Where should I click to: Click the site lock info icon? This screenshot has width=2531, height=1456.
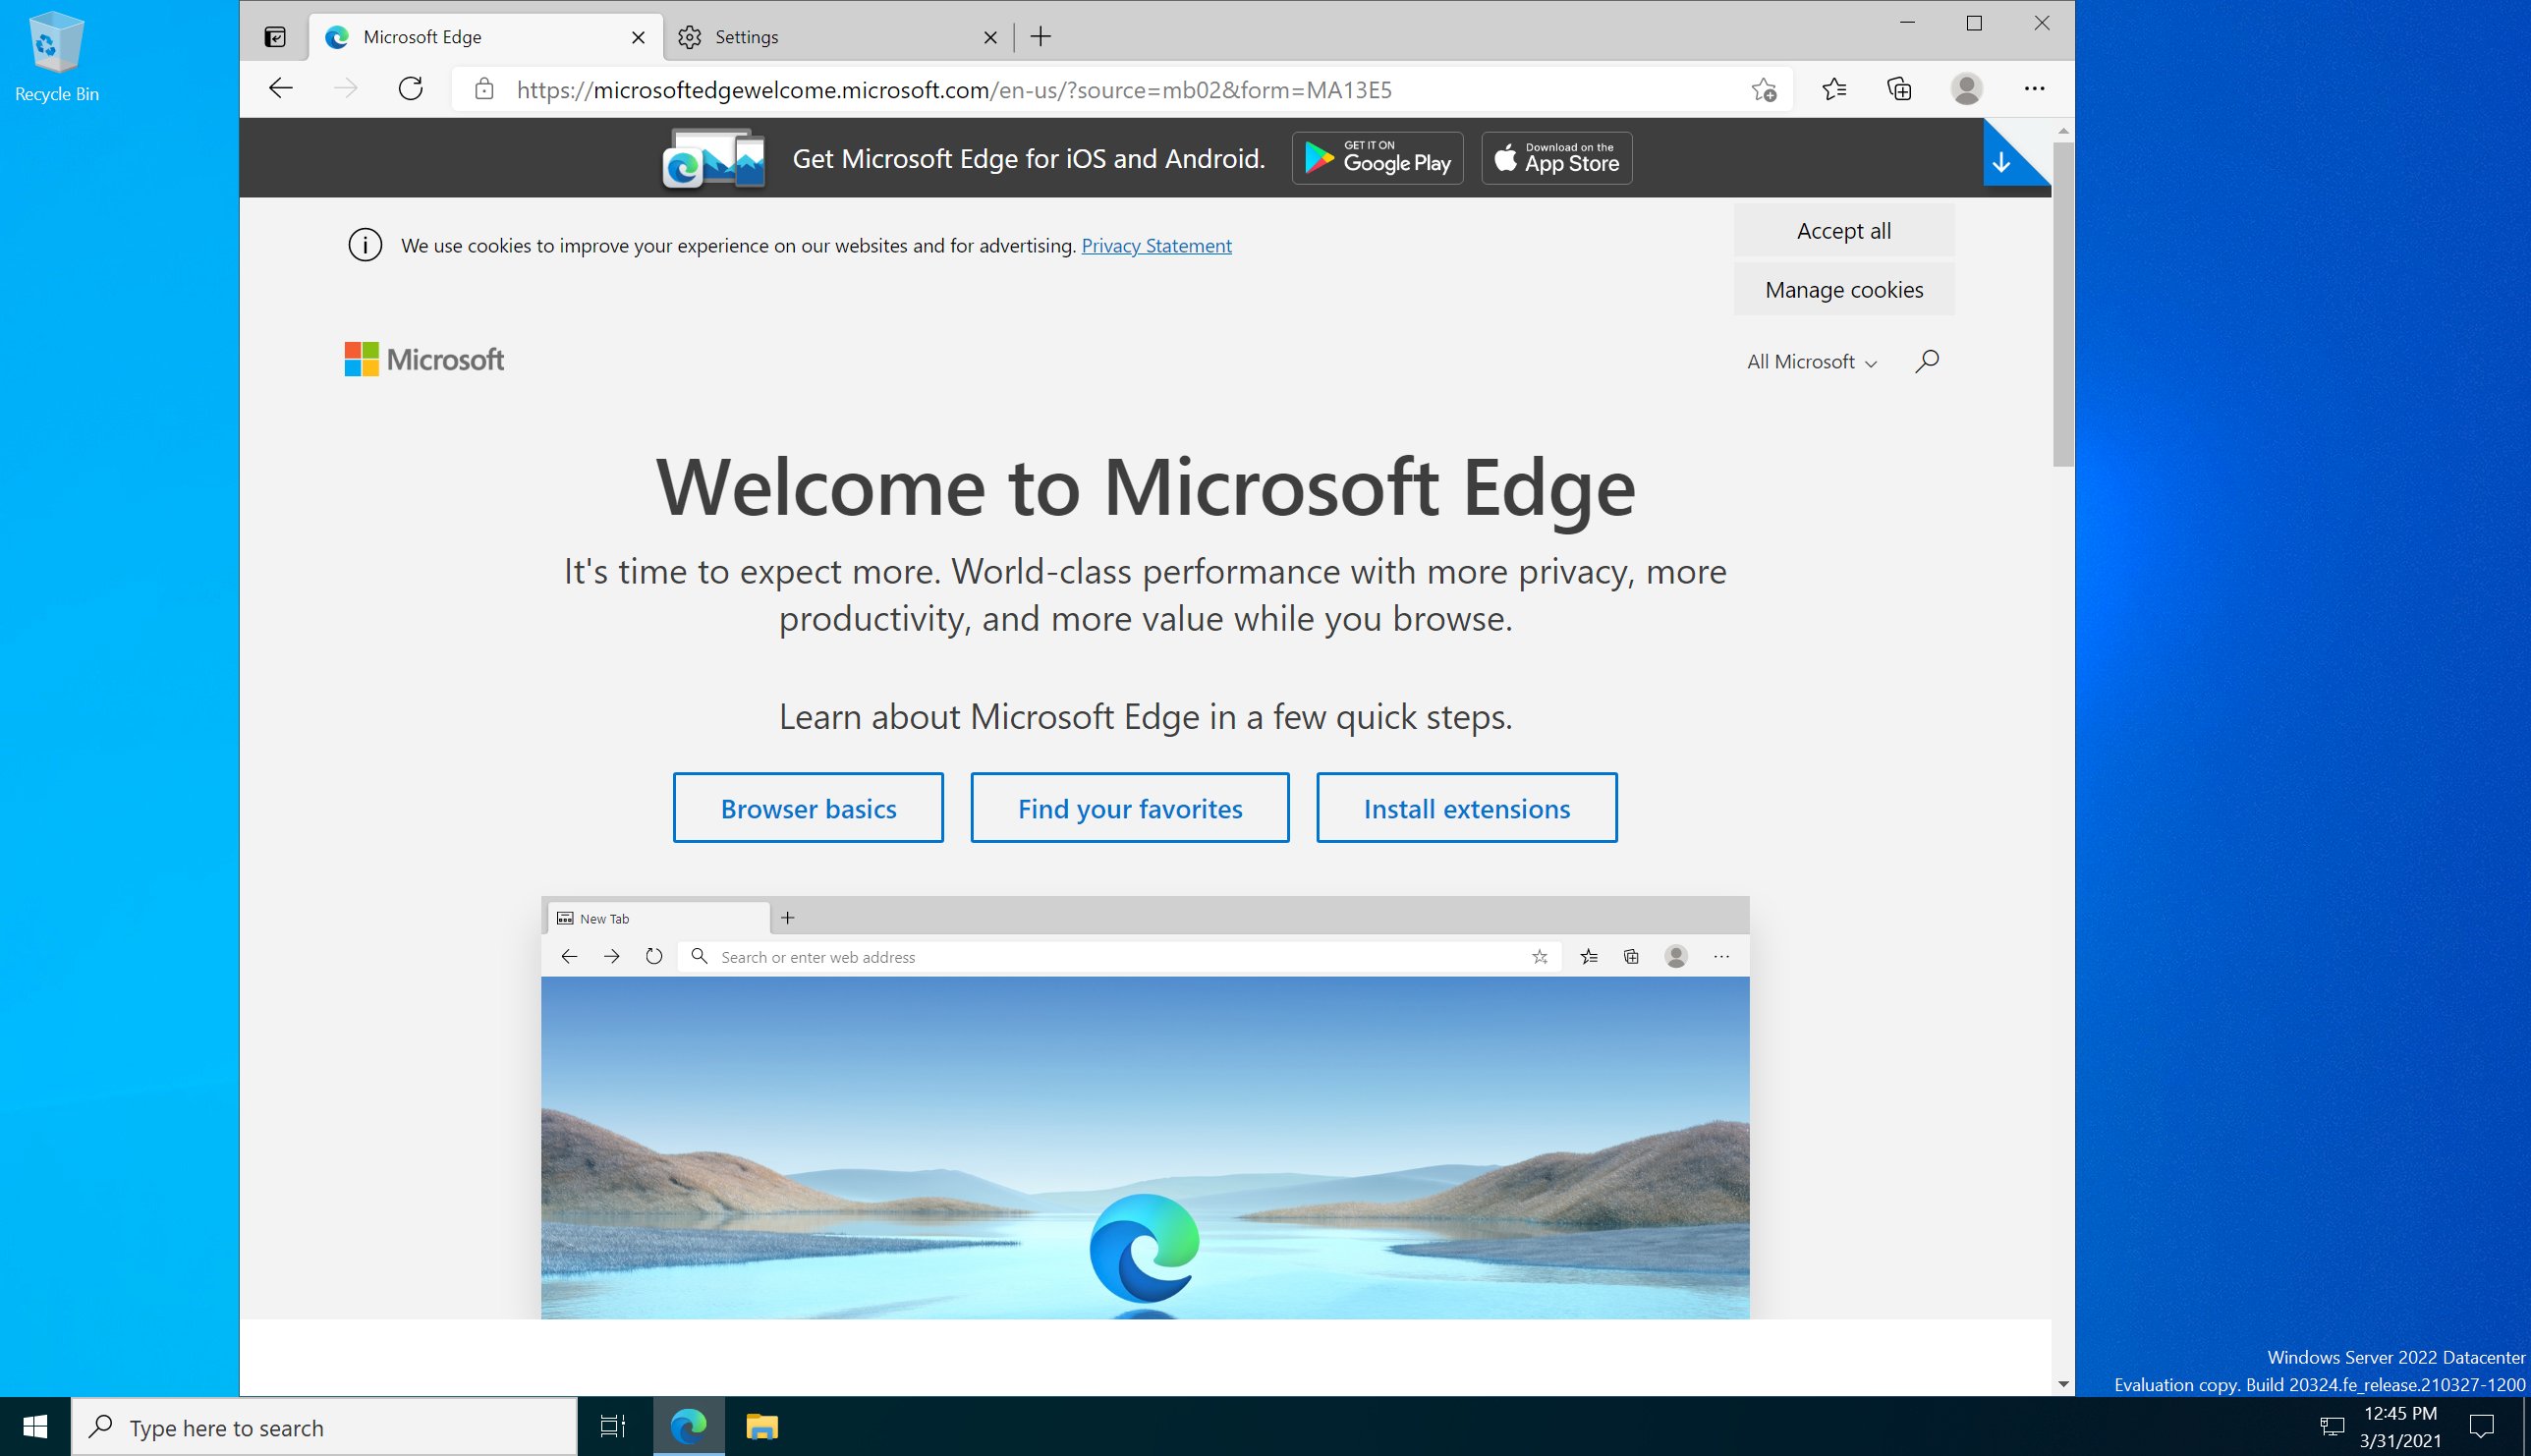pyautogui.click(x=484, y=89)
